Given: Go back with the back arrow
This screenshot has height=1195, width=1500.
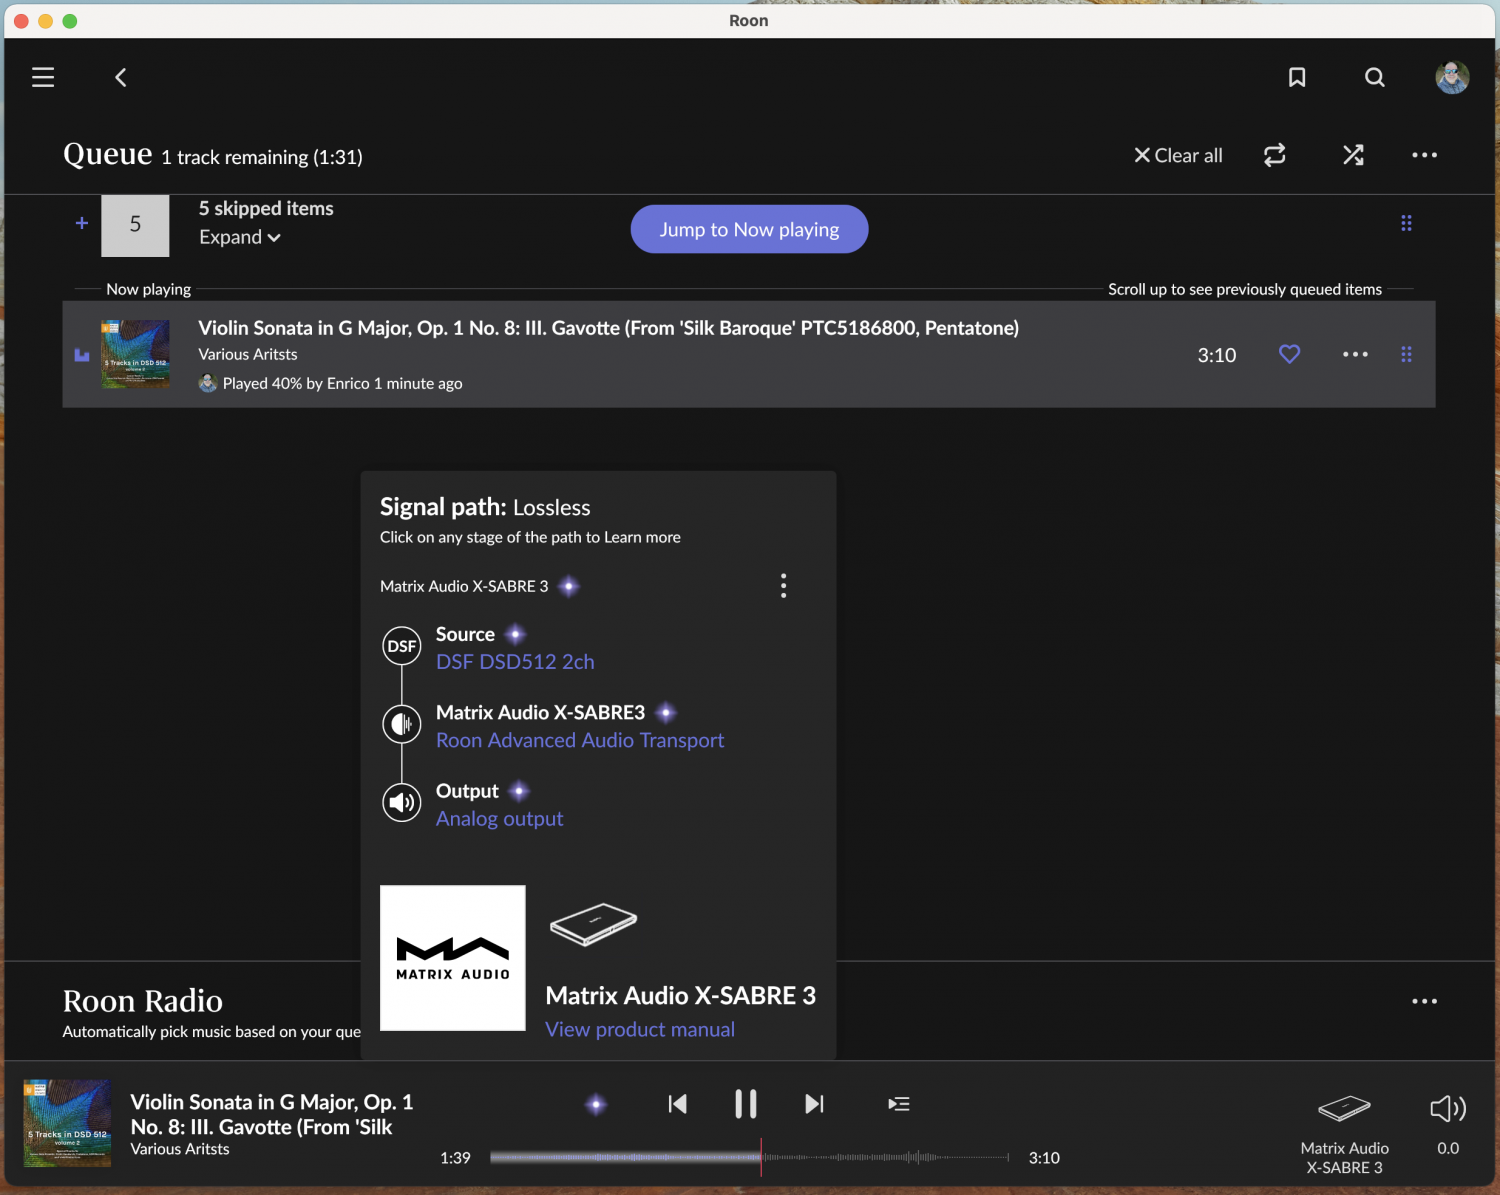Looking at the screenshot, I should [x=121, y=77].
